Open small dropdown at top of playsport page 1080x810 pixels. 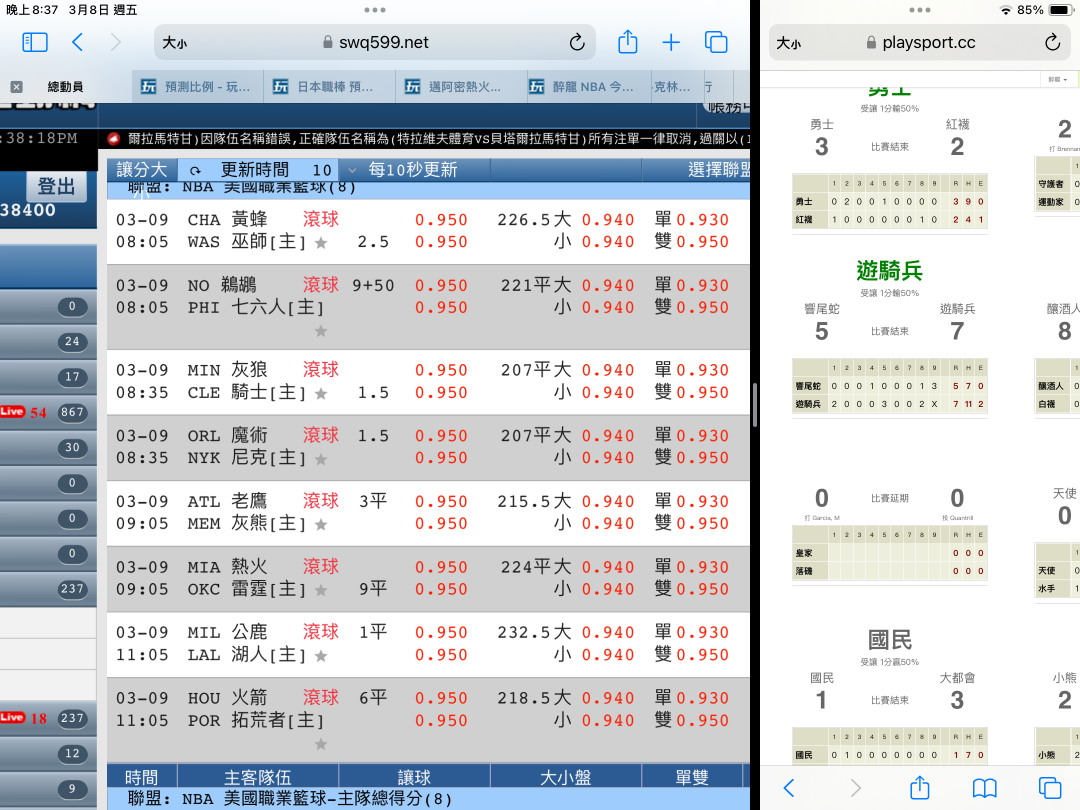point(1058,79)
